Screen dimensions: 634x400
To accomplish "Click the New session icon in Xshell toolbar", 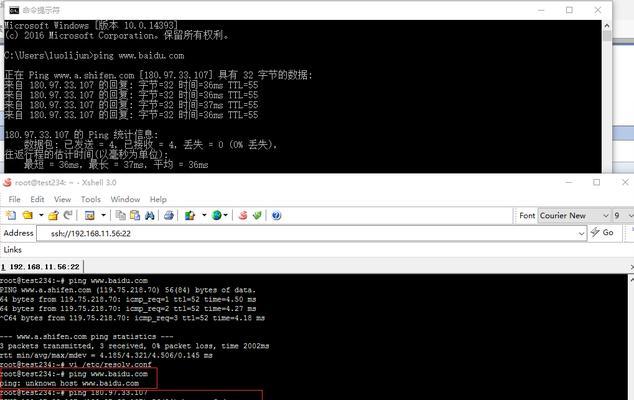I will point(11,215).
